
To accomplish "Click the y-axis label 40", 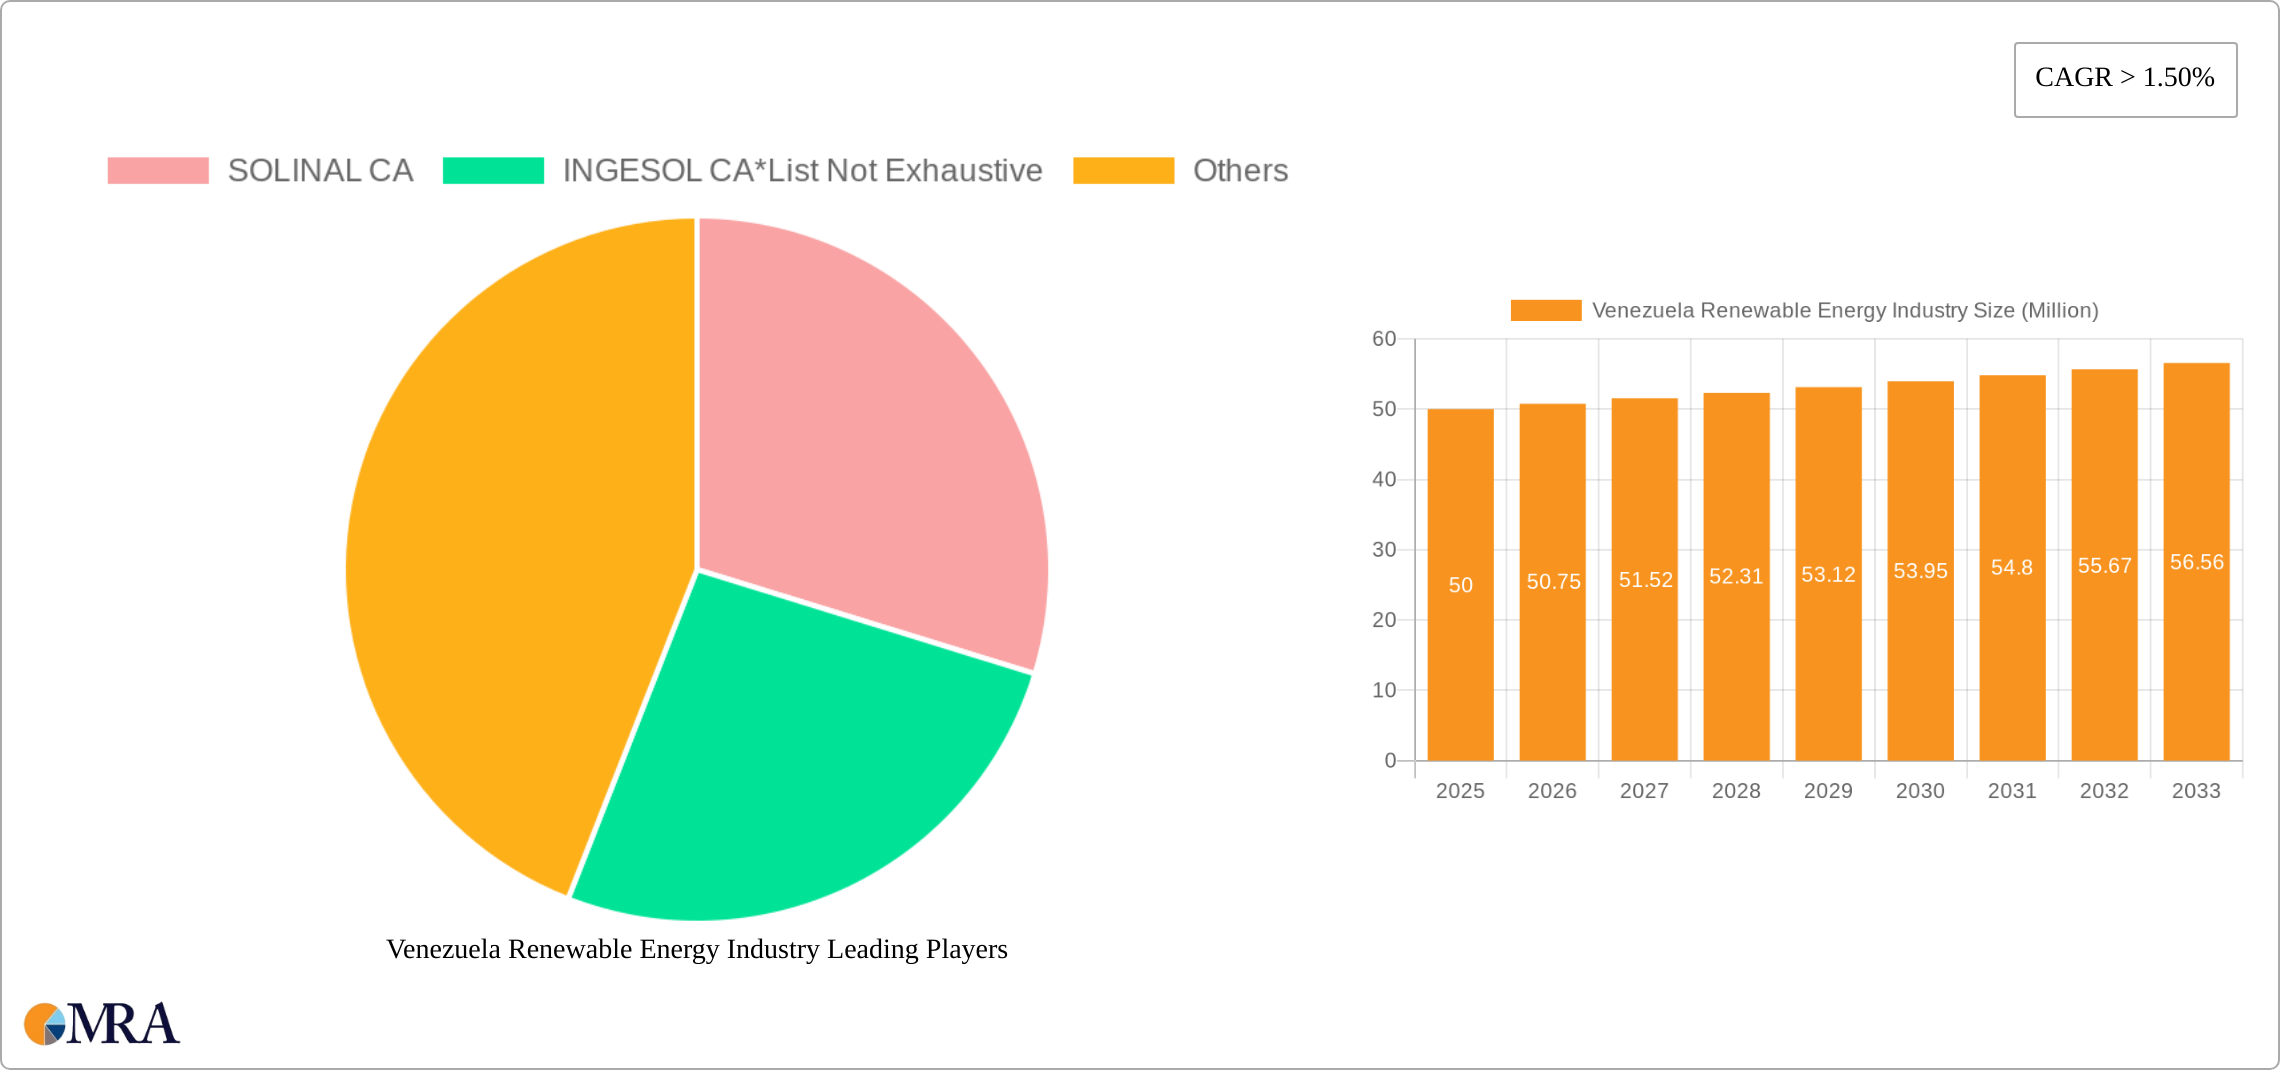I will click(1384, 480).
